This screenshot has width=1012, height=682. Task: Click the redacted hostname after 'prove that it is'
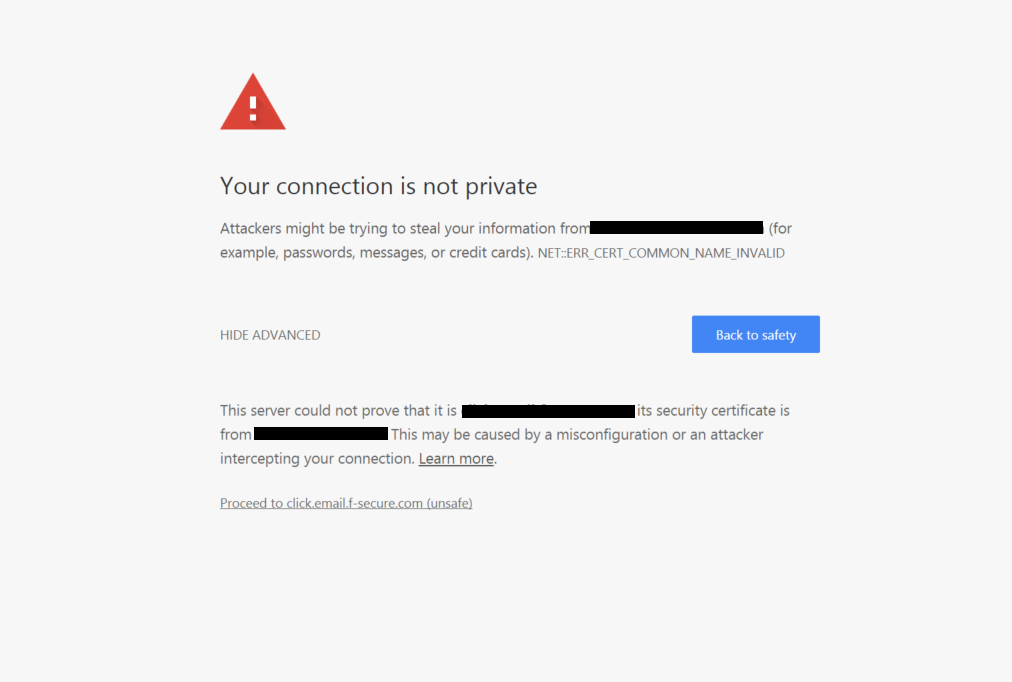click(x=548, y=410)
